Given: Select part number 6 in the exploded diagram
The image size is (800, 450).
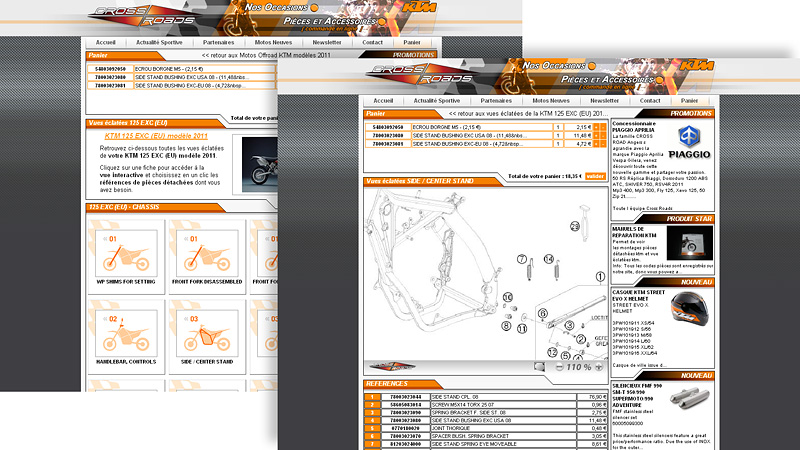Looking at the screenshot, I should 542,313.
